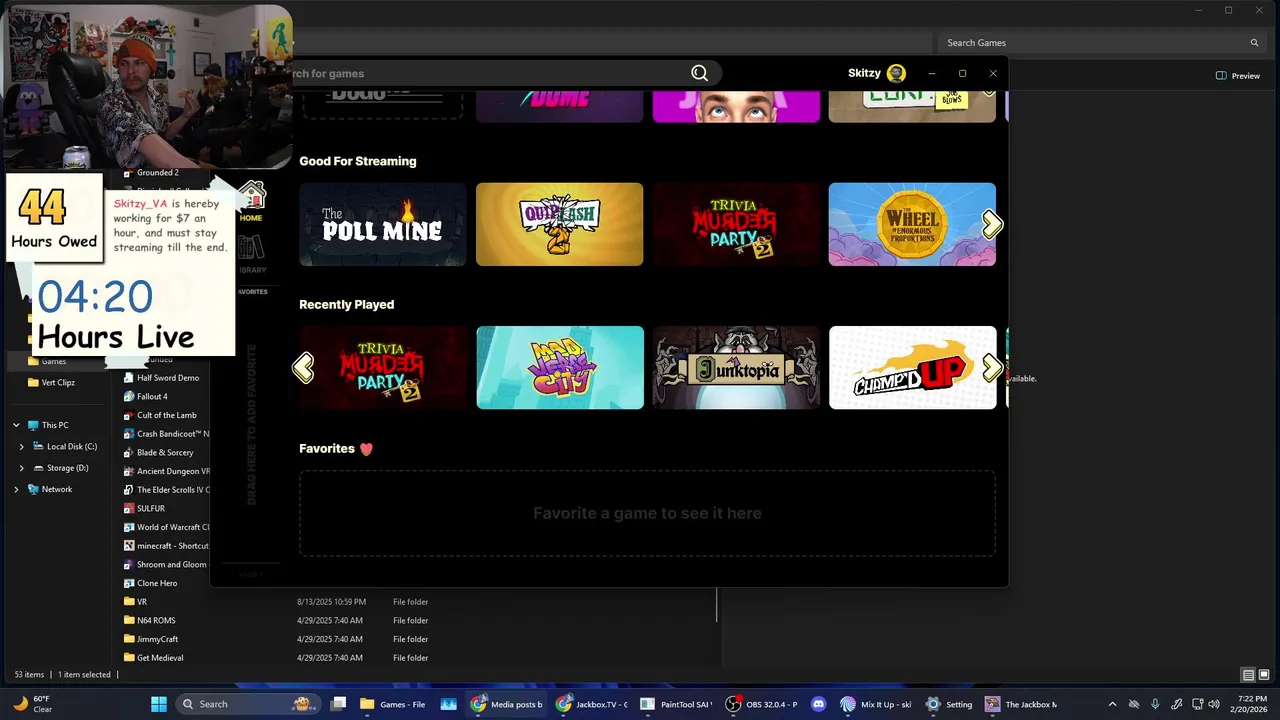The height and width of the screenshot is (720, 1280).
Task: Open Settings app from the taskbar
Action: tap(949, 704)
